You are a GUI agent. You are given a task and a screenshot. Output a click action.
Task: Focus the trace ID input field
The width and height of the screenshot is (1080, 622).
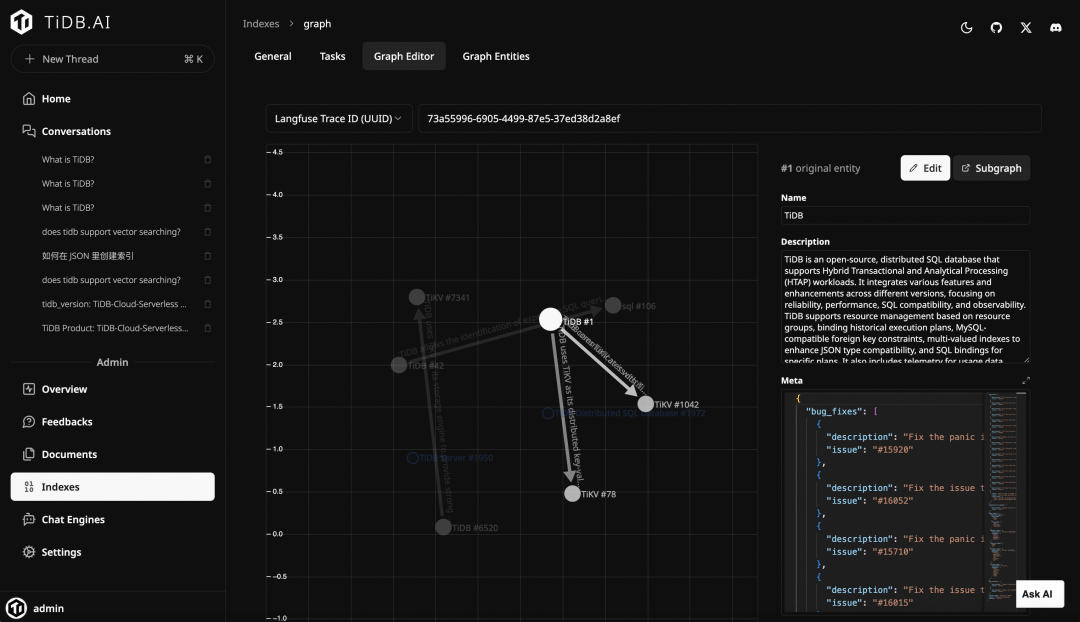729,118
